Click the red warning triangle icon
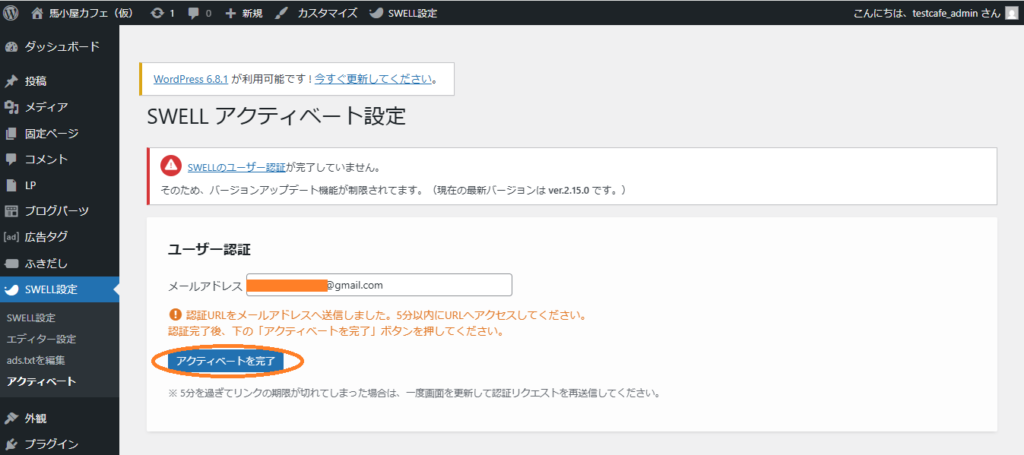Image resolution: width=1024 pixels, height=455 pixels. [x=171, y=166]
